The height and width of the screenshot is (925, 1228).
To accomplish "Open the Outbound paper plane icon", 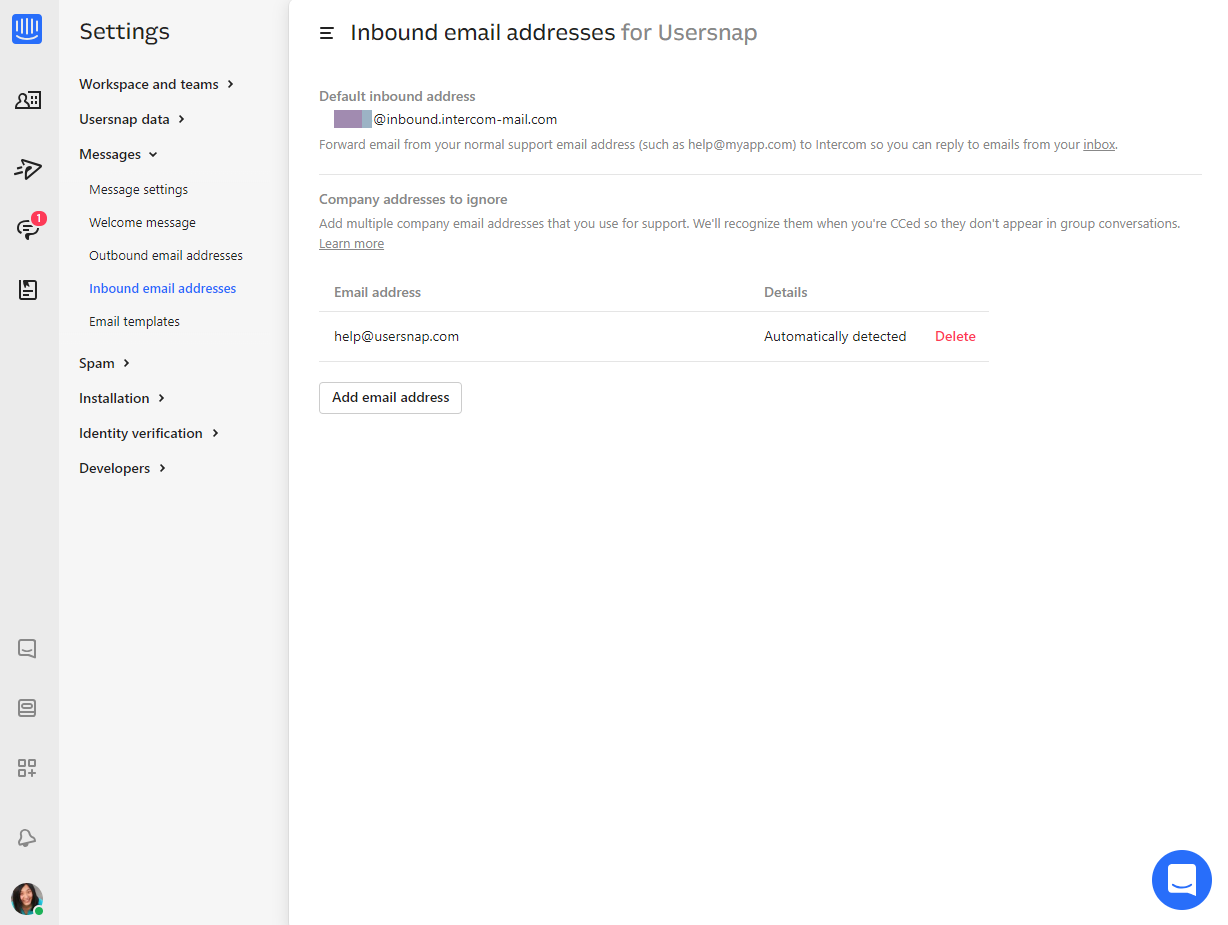I will point(28,169).
